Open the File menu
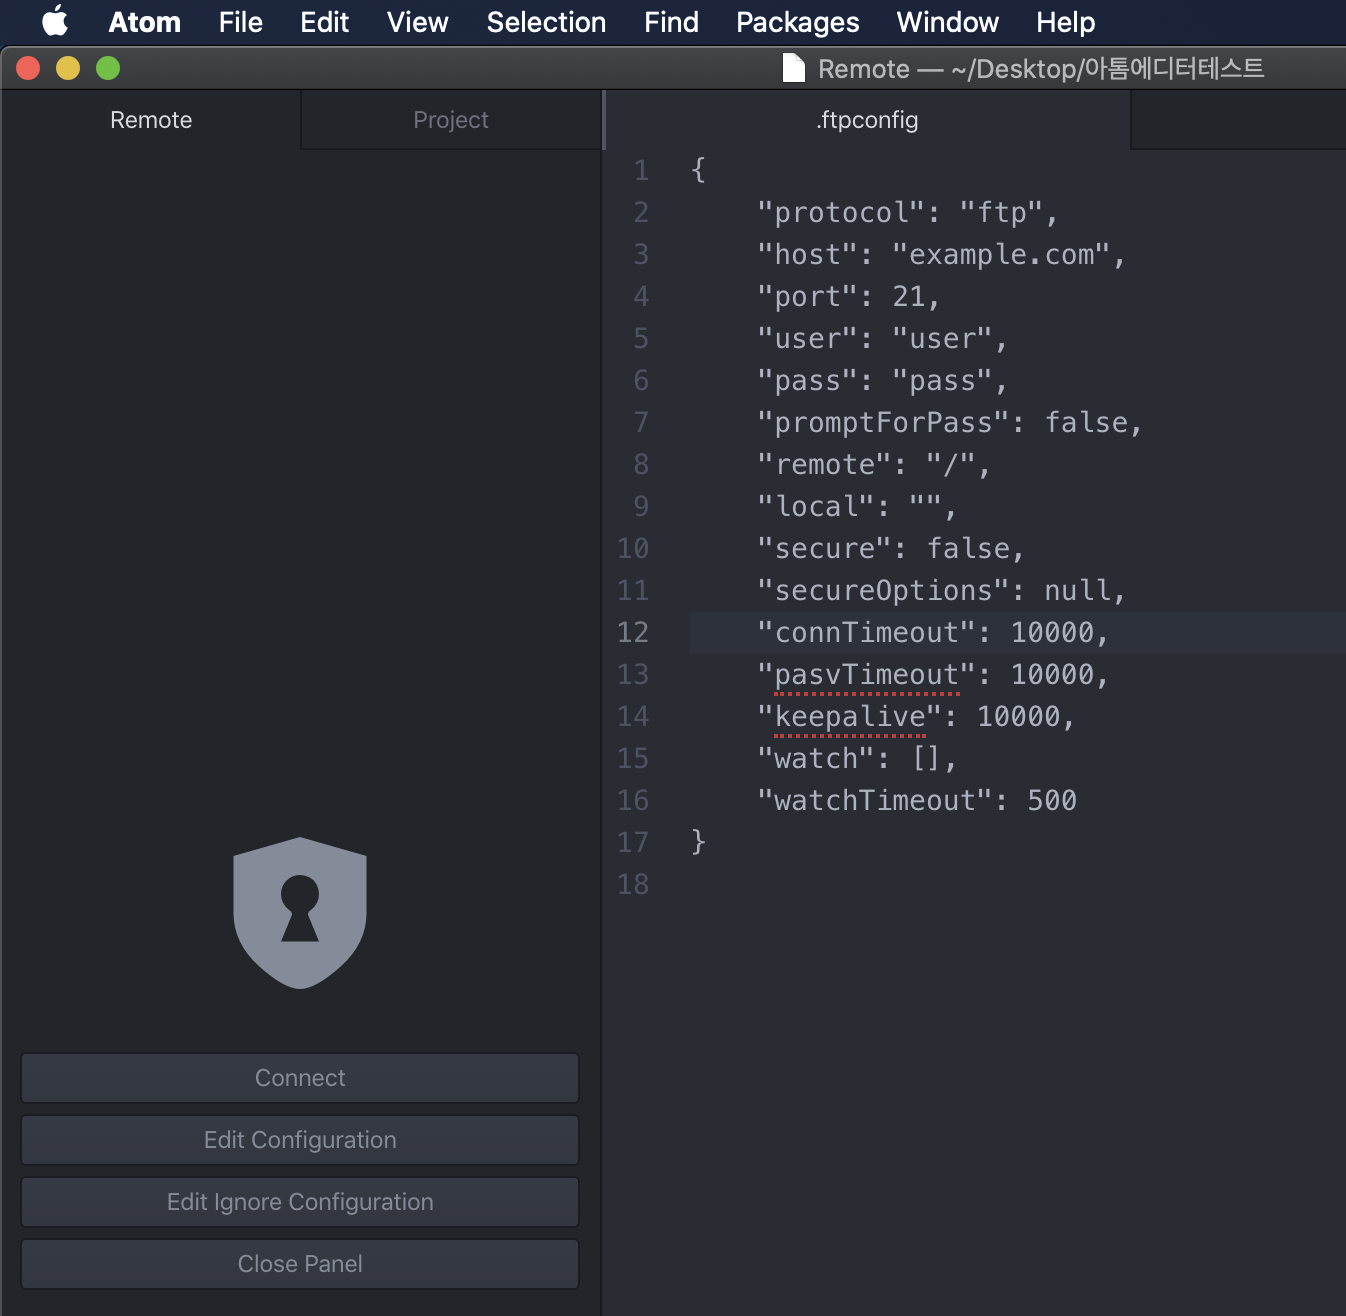Image resolution: width=1346 pixels, height=1316 pixels. point(241,22)
